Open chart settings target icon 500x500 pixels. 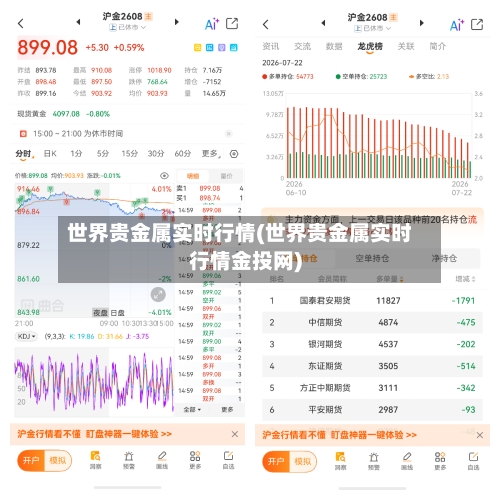(234, 154)
